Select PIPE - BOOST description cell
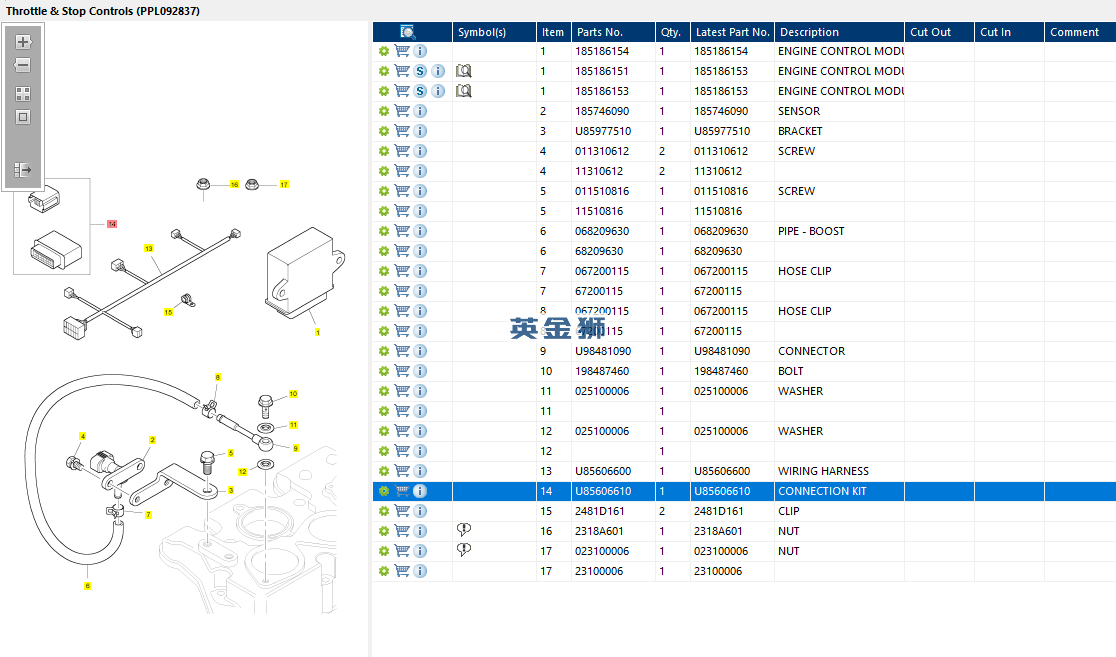 click(839, 231)
